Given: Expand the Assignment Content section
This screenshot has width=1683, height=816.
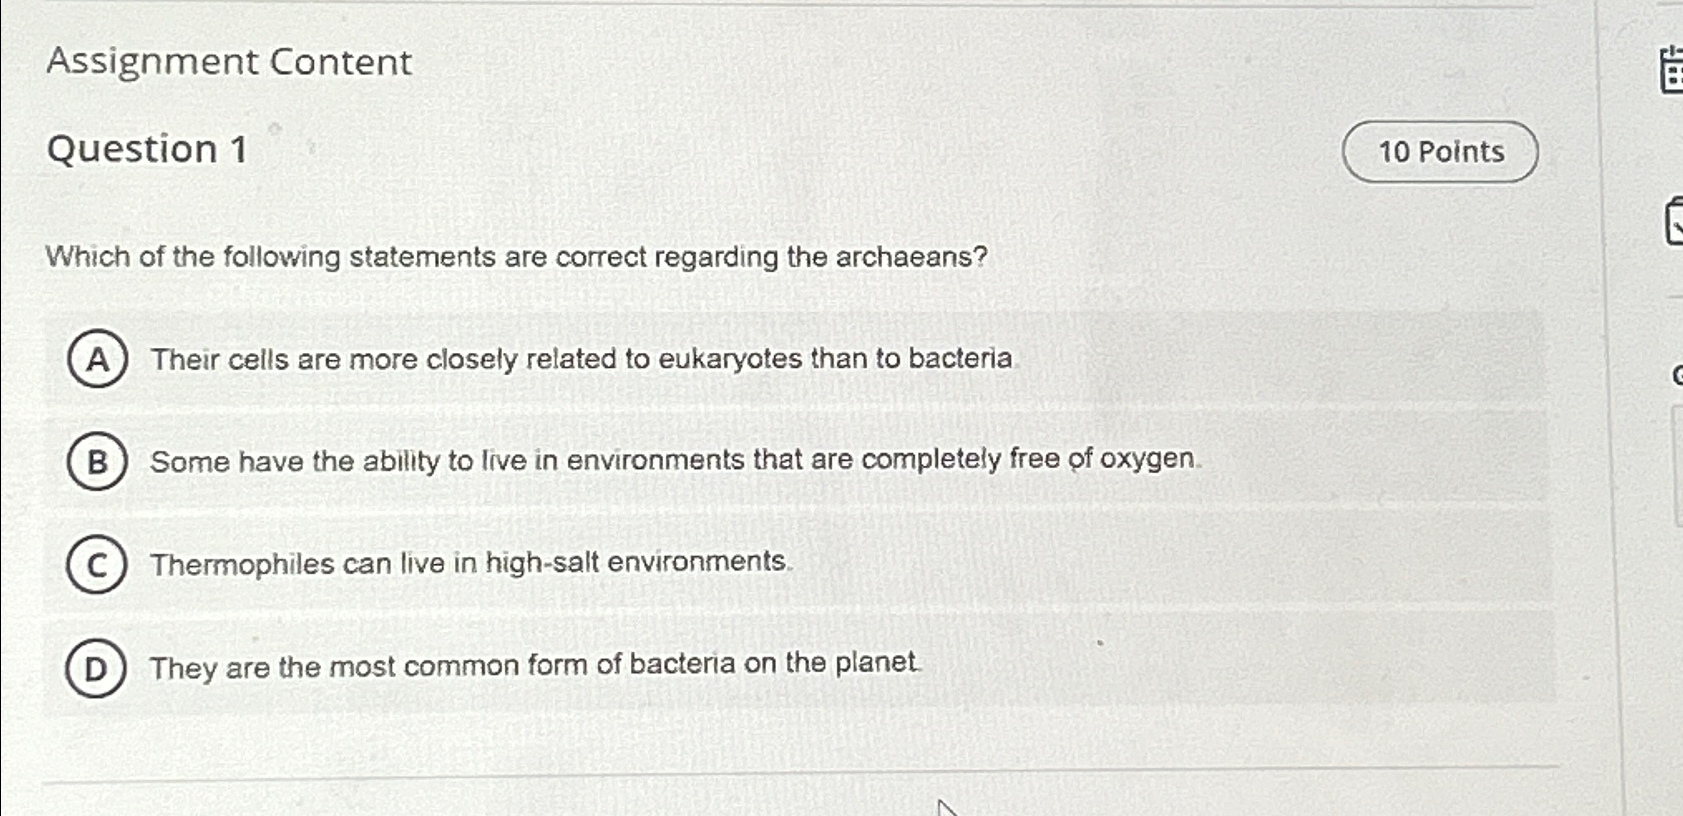Looking at the screenshot, I should pyautogui.click(x=228, y=63).
